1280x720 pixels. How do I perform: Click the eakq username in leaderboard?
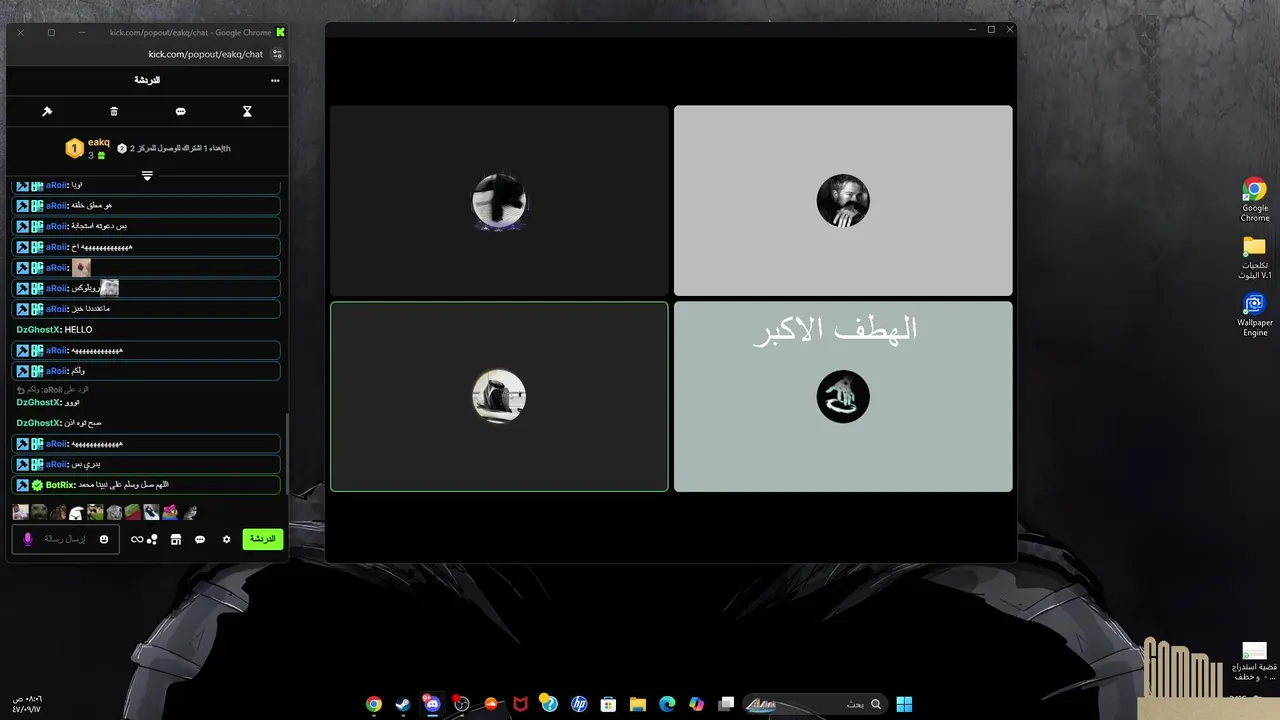pyautogui.click(x=99, y=142)
